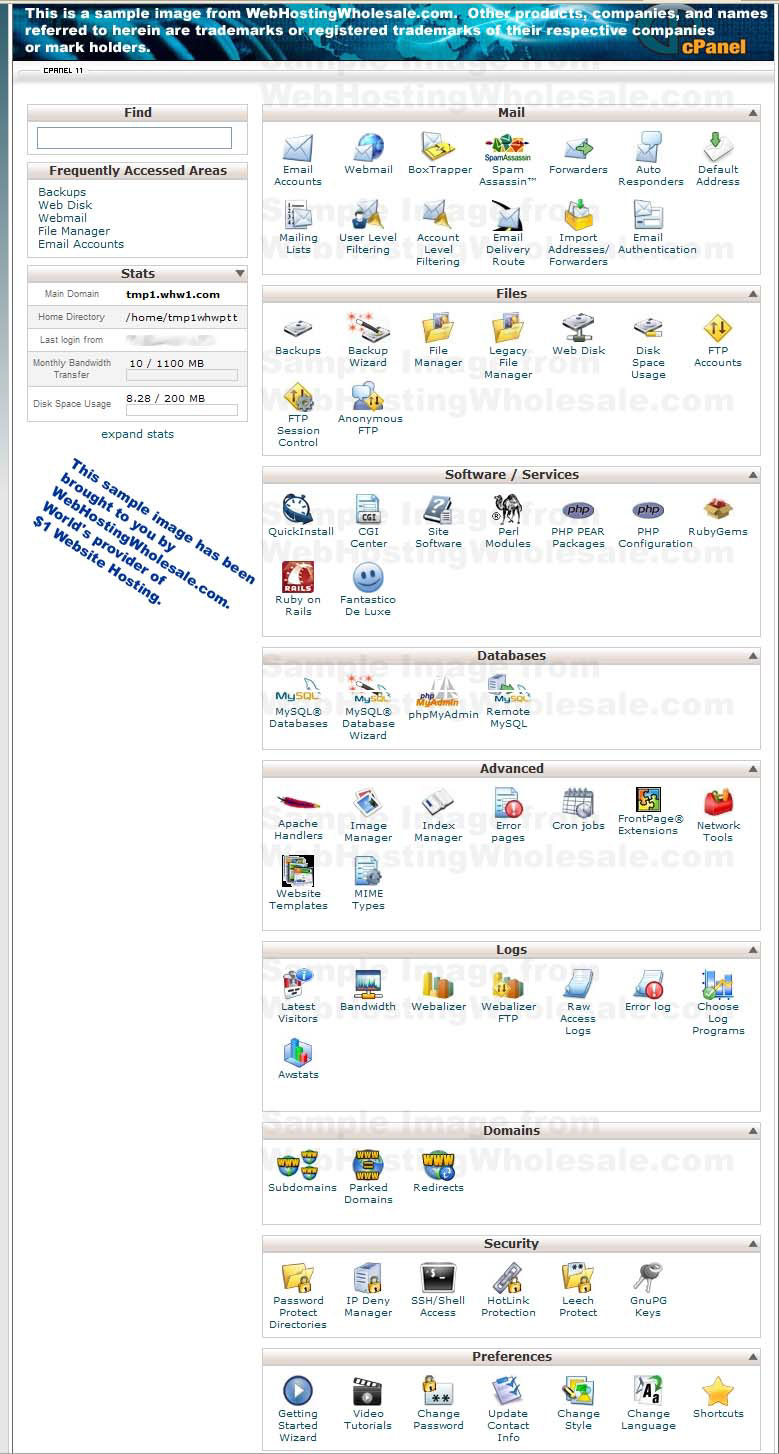Open phpMyAdmin

(443, 698)
